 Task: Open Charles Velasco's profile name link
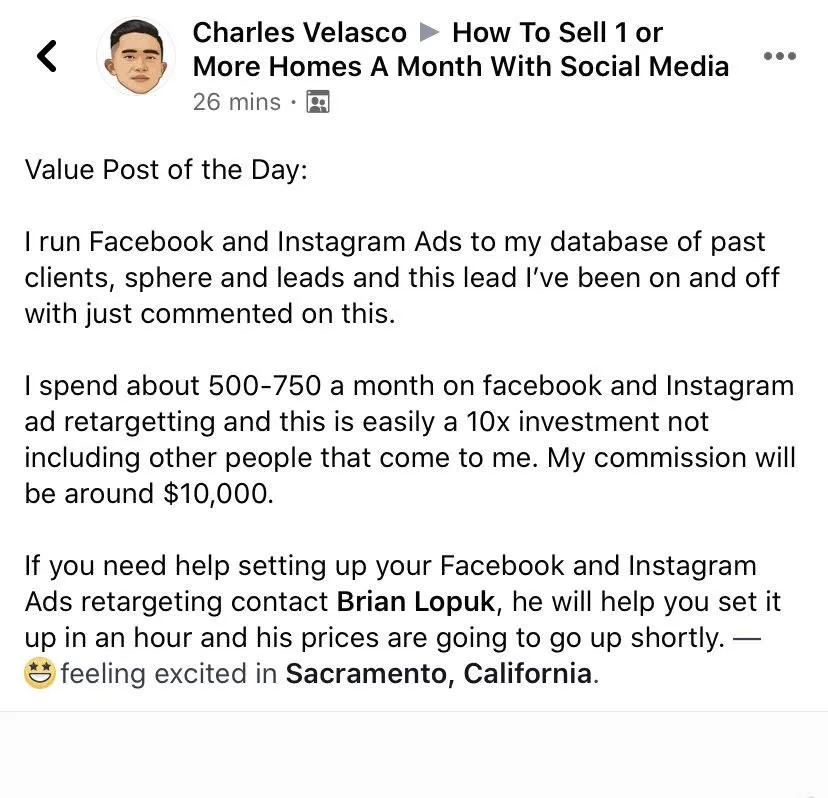coord(299,32)
